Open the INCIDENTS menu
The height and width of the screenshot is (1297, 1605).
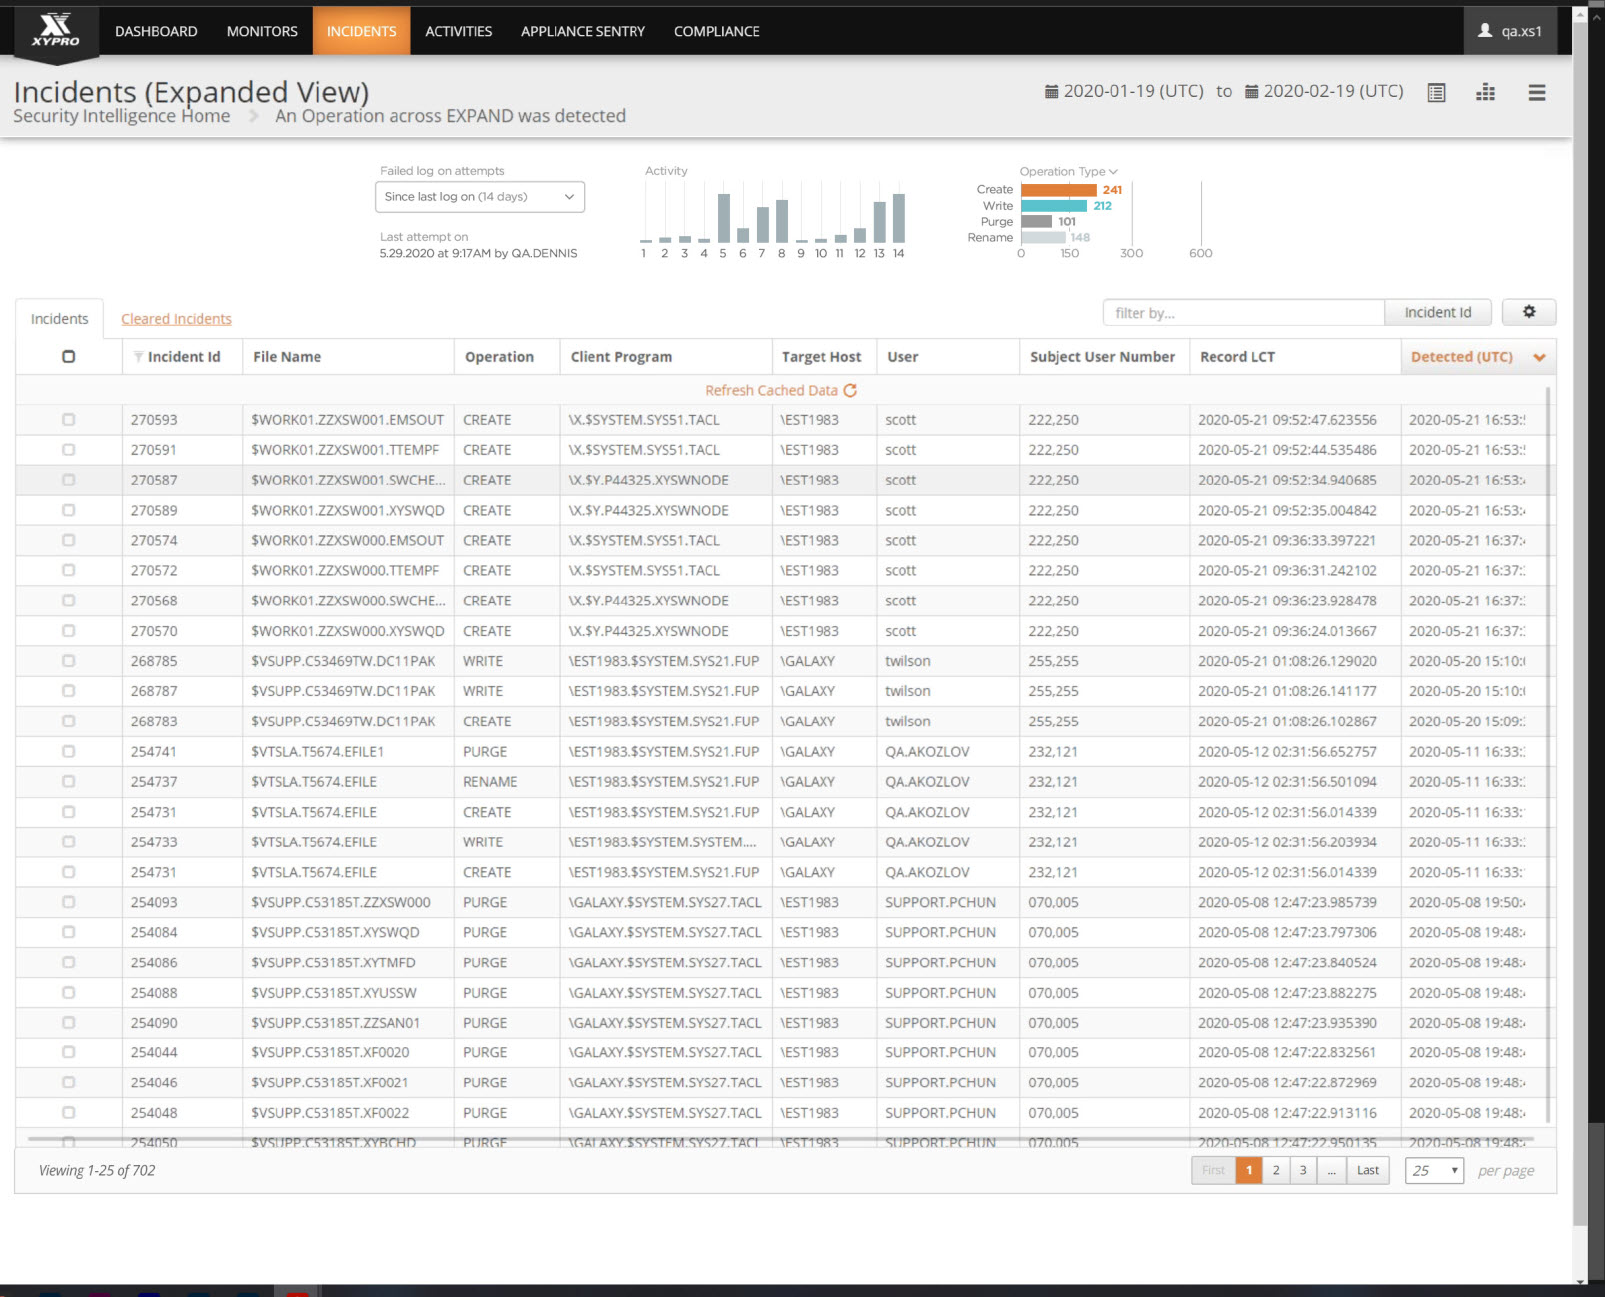361,31
